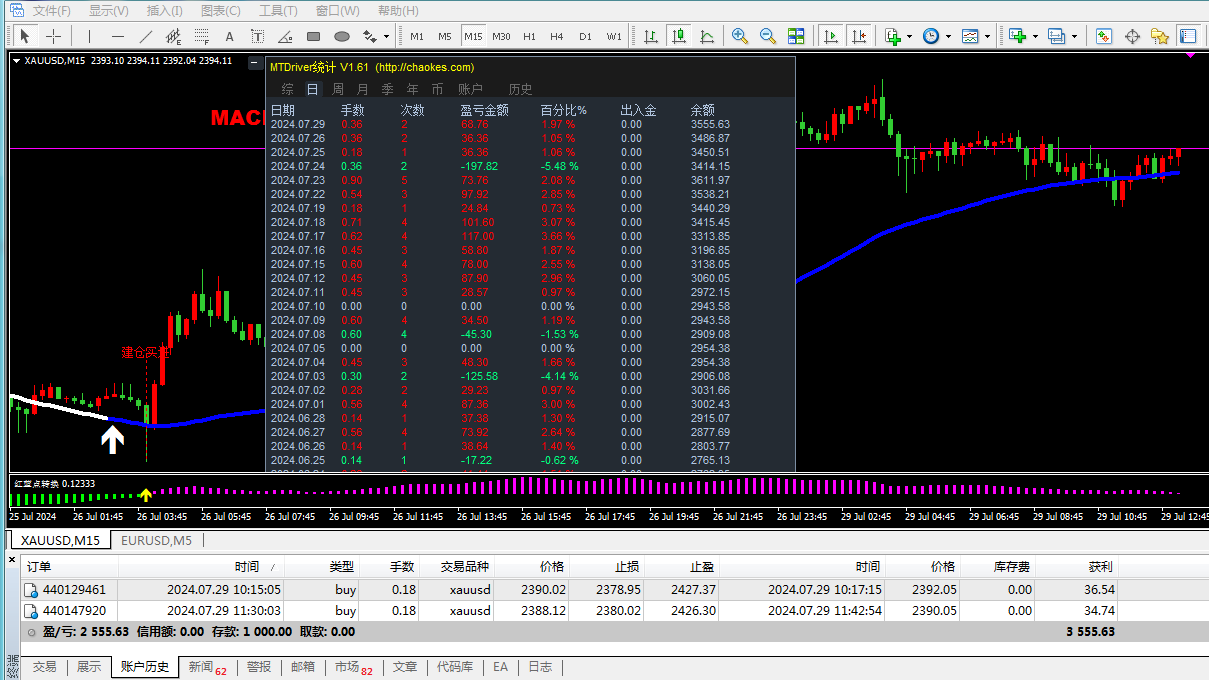Zoom in on the chart
This screenshot has width=1209, height=680.
[x=740, y=36]
